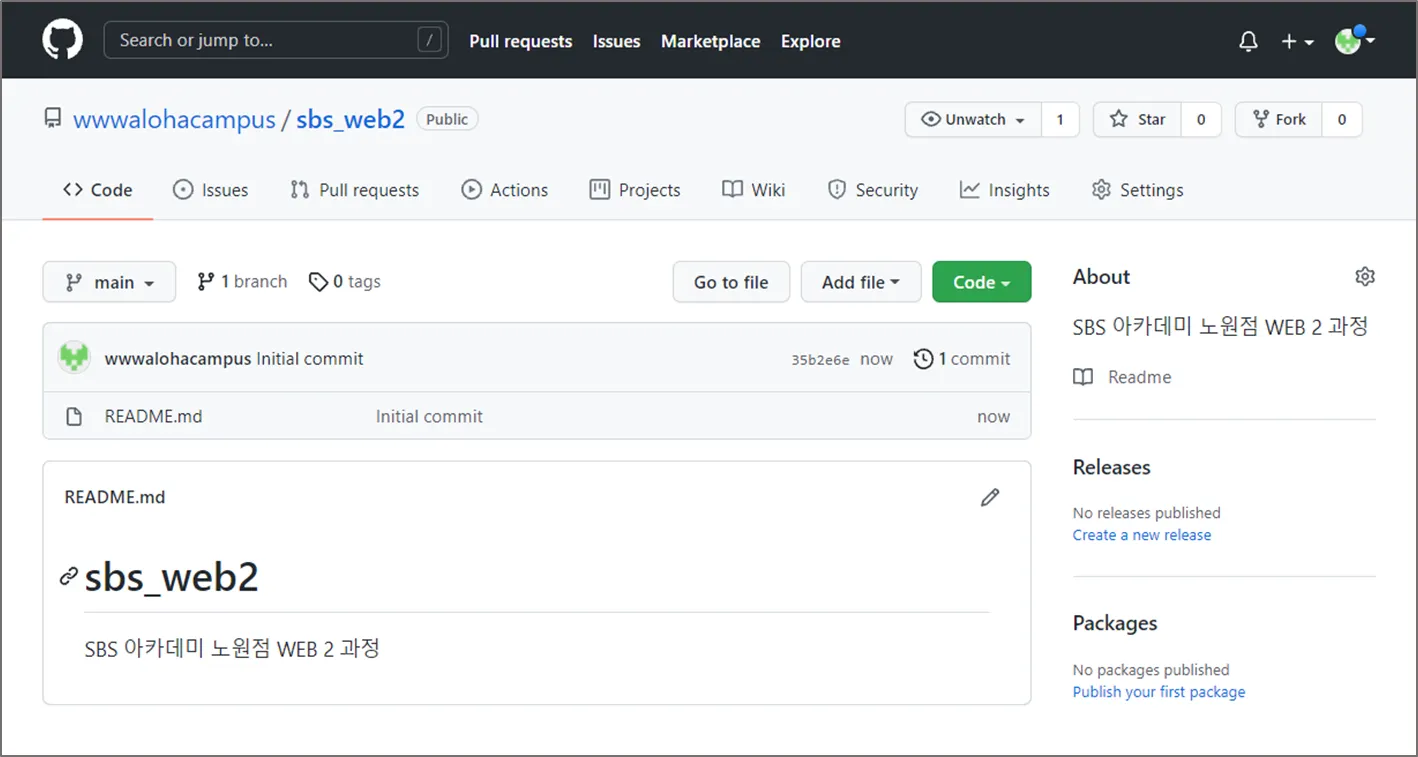1418x757 pixels.
Task: Open the repository Settings tab
Action: (x=1137, y=190)
